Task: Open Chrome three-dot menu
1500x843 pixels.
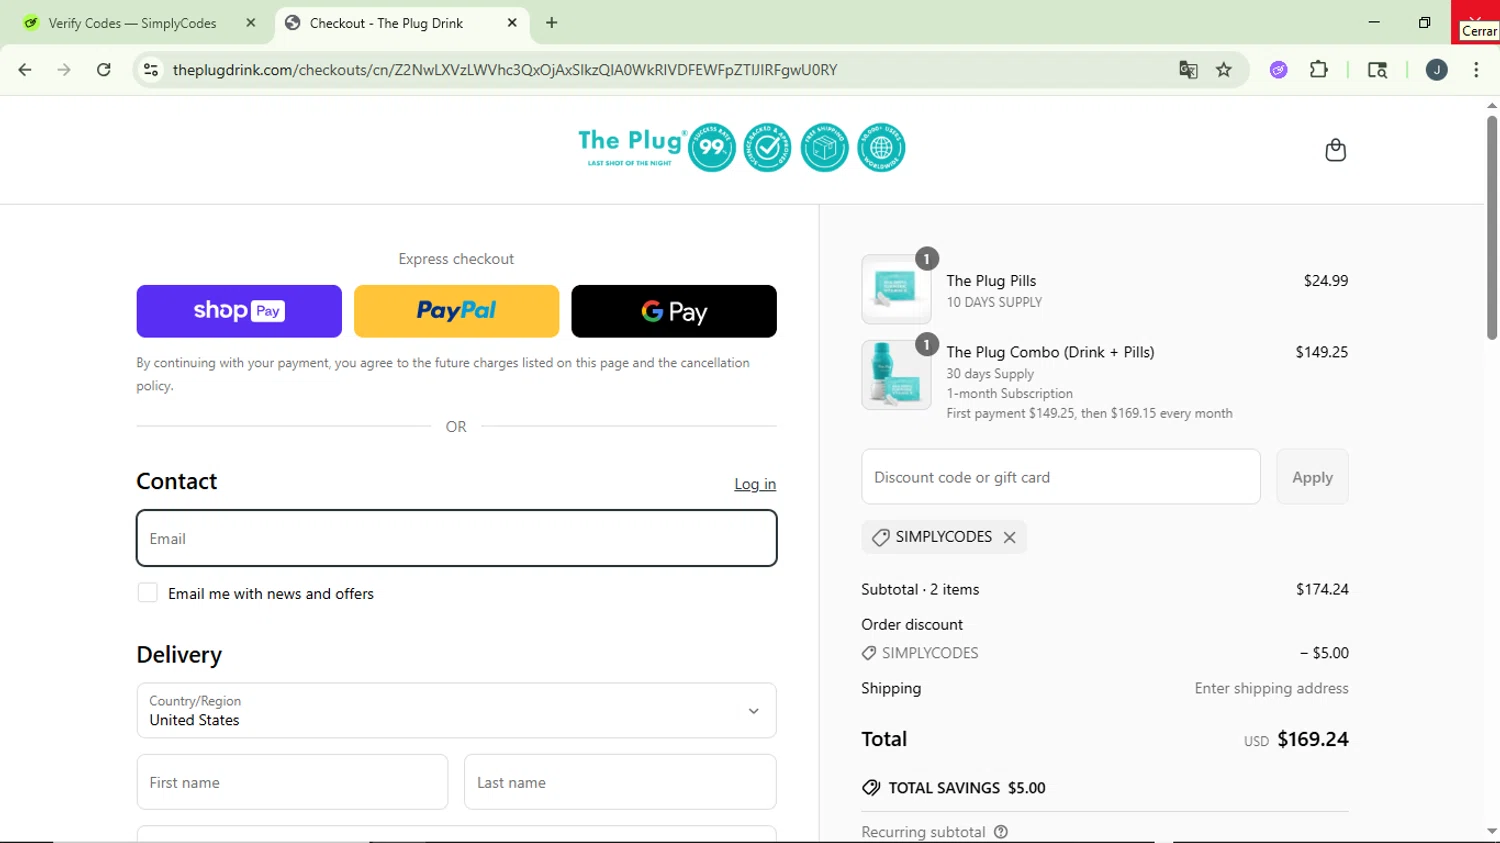Action: [1476, 70]
